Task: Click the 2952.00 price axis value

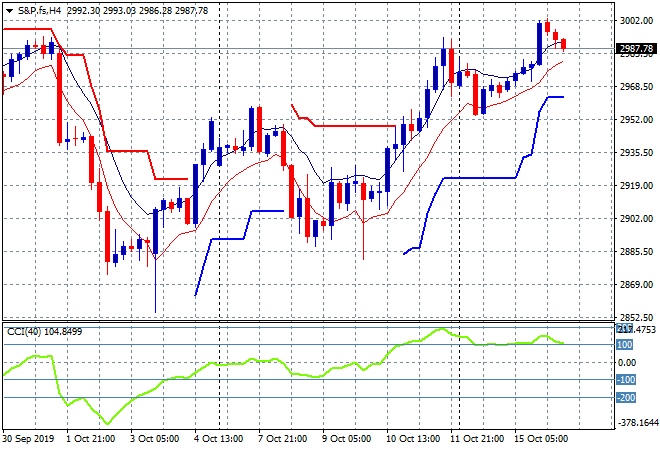Action: [636, 120]
